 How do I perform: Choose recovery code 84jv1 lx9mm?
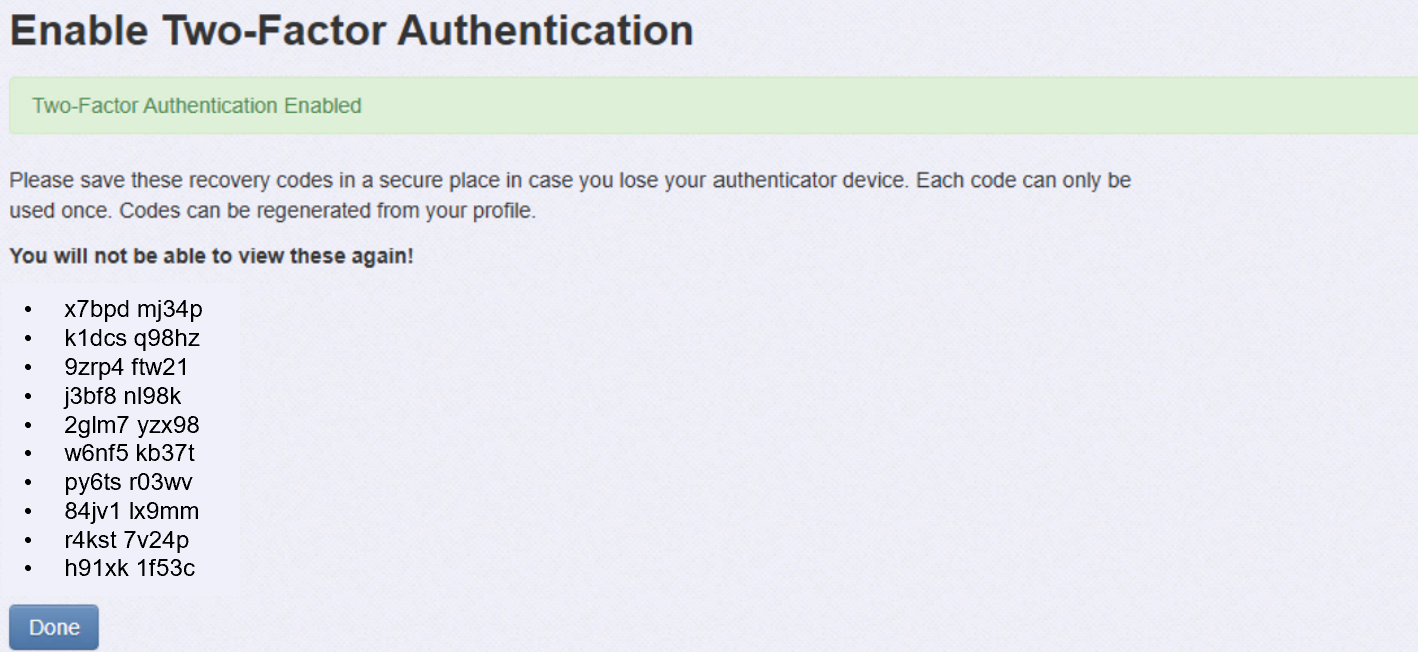132,512
